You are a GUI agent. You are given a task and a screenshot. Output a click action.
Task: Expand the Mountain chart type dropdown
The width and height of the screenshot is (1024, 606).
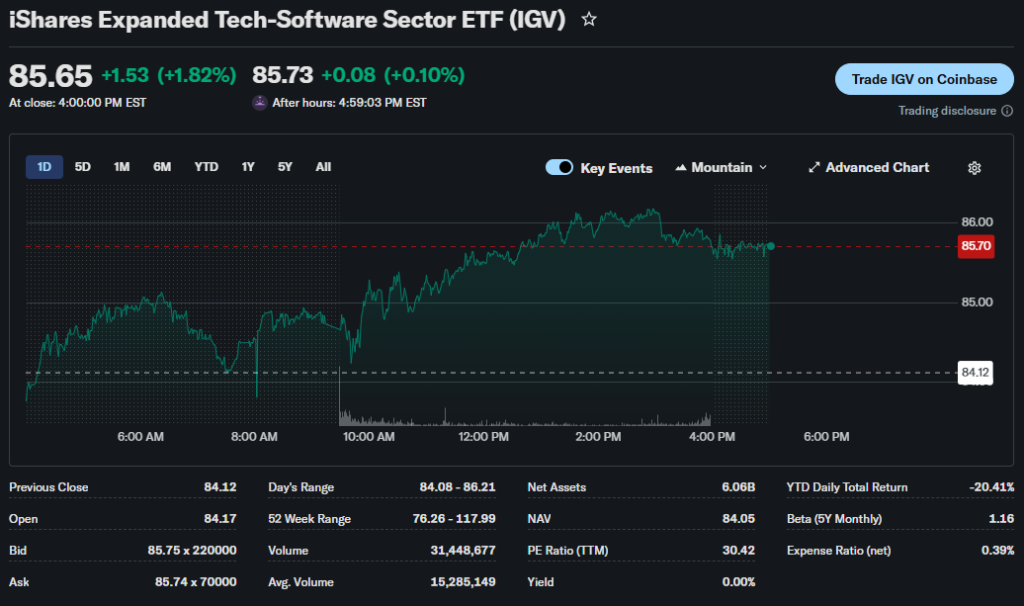point(762,168)
